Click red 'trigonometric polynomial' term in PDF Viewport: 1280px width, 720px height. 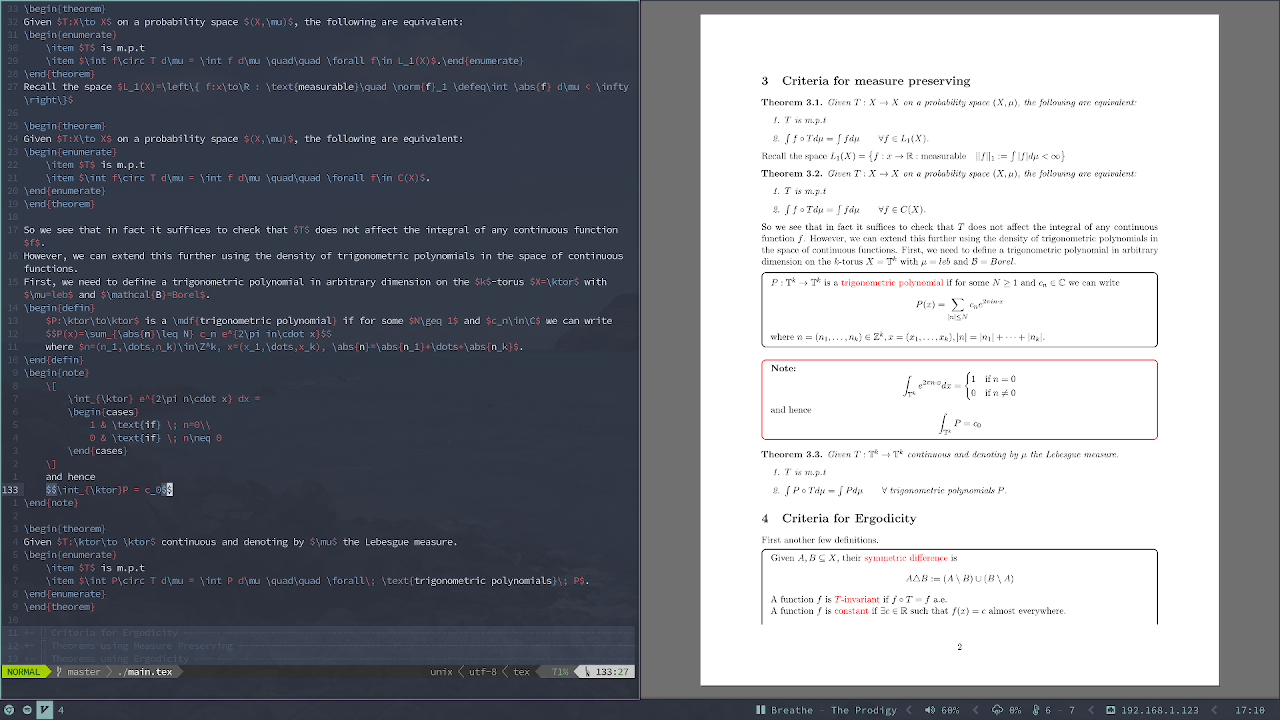coord(893,283)
